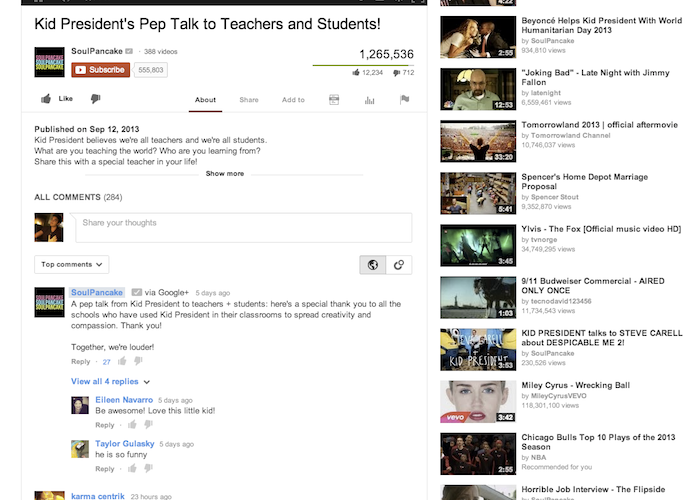Switch to the Share tab
Screen dimensions: 700x500
249,100
